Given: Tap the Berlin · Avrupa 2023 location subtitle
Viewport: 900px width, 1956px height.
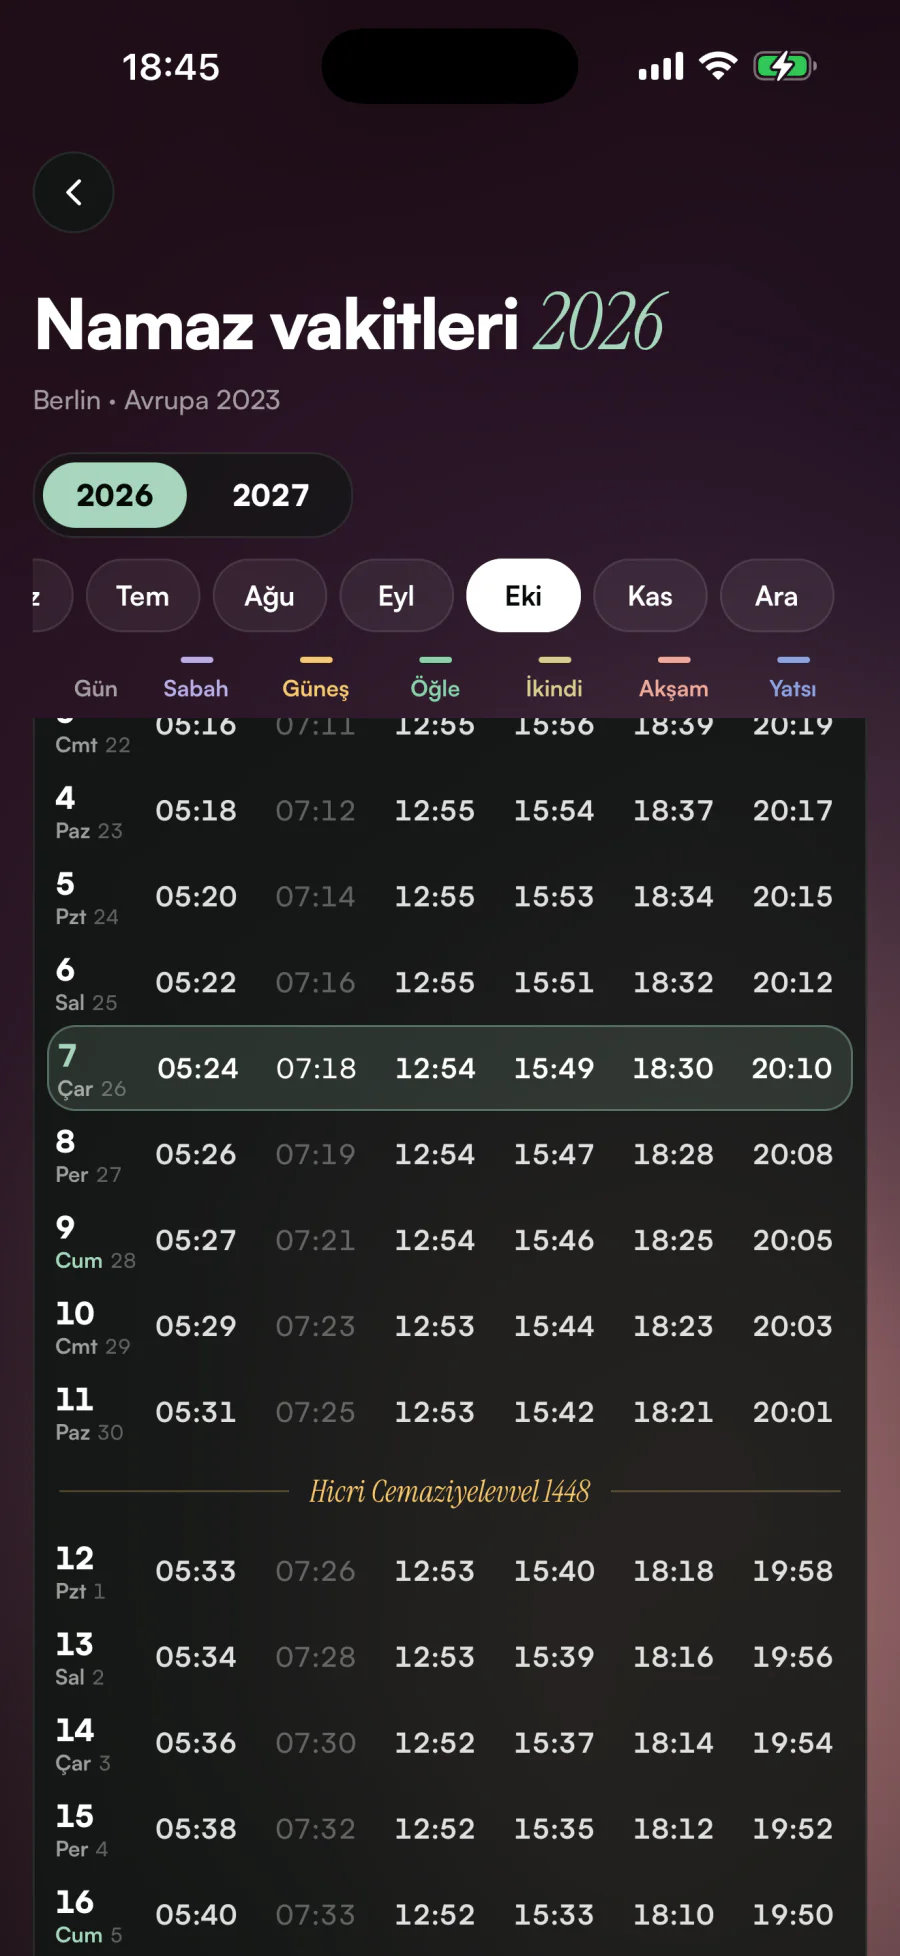Looking at the screenshot, I should (157, 400).
